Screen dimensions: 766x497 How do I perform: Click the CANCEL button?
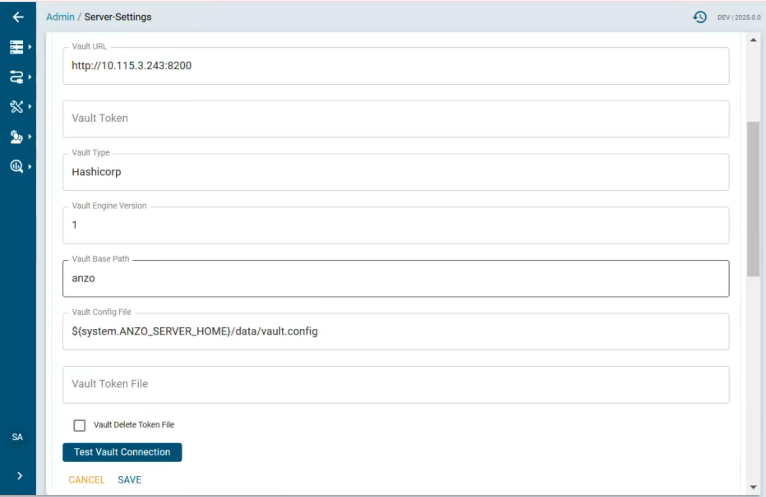[86, 480]
